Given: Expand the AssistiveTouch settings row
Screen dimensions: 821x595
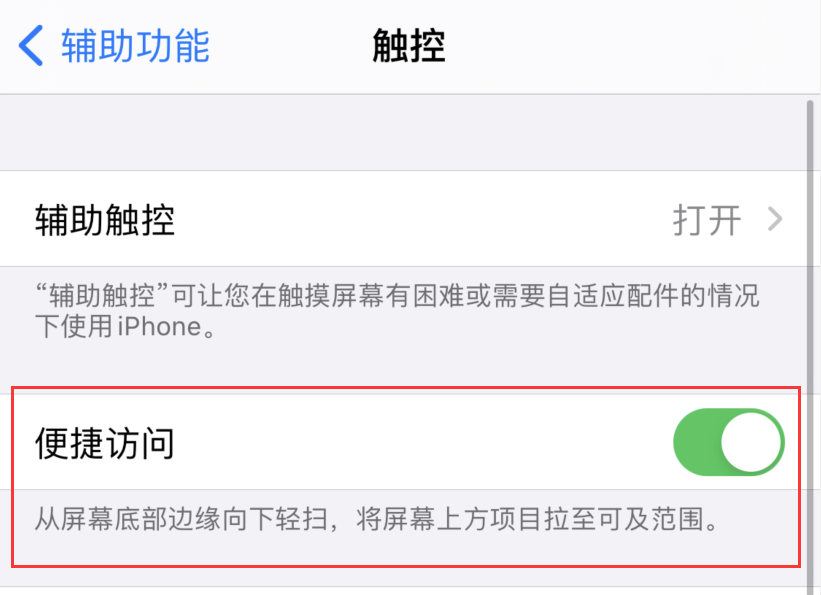Looking at the screenshot, I should 400,220.
